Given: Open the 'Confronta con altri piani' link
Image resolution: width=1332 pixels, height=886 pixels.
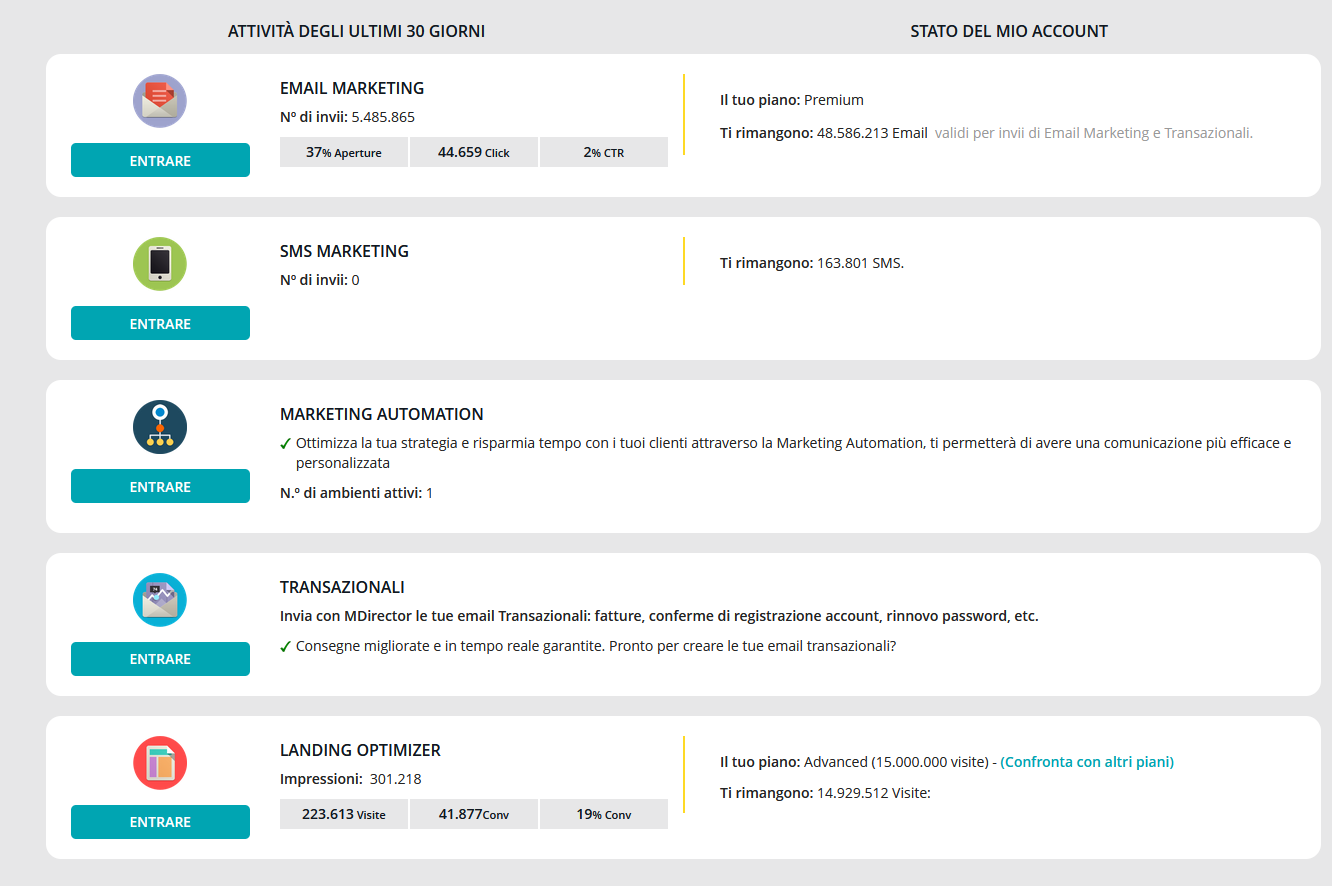Looking at the screenshot, I should pos(1087,762).
